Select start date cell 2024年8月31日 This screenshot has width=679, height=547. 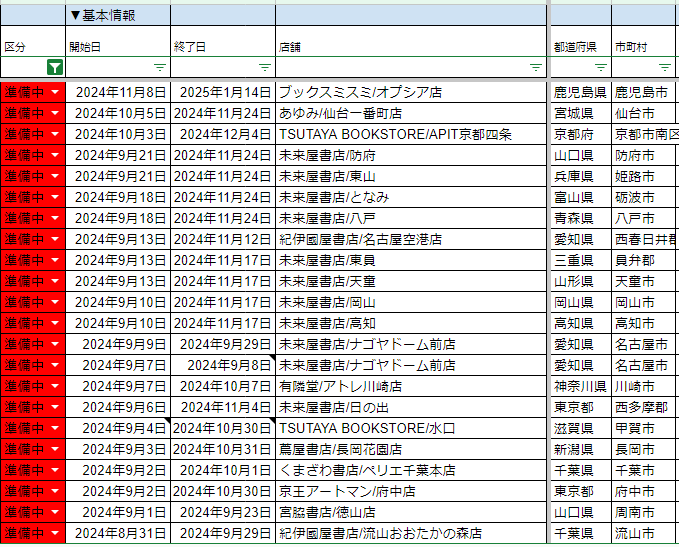[x=118, y=533]
